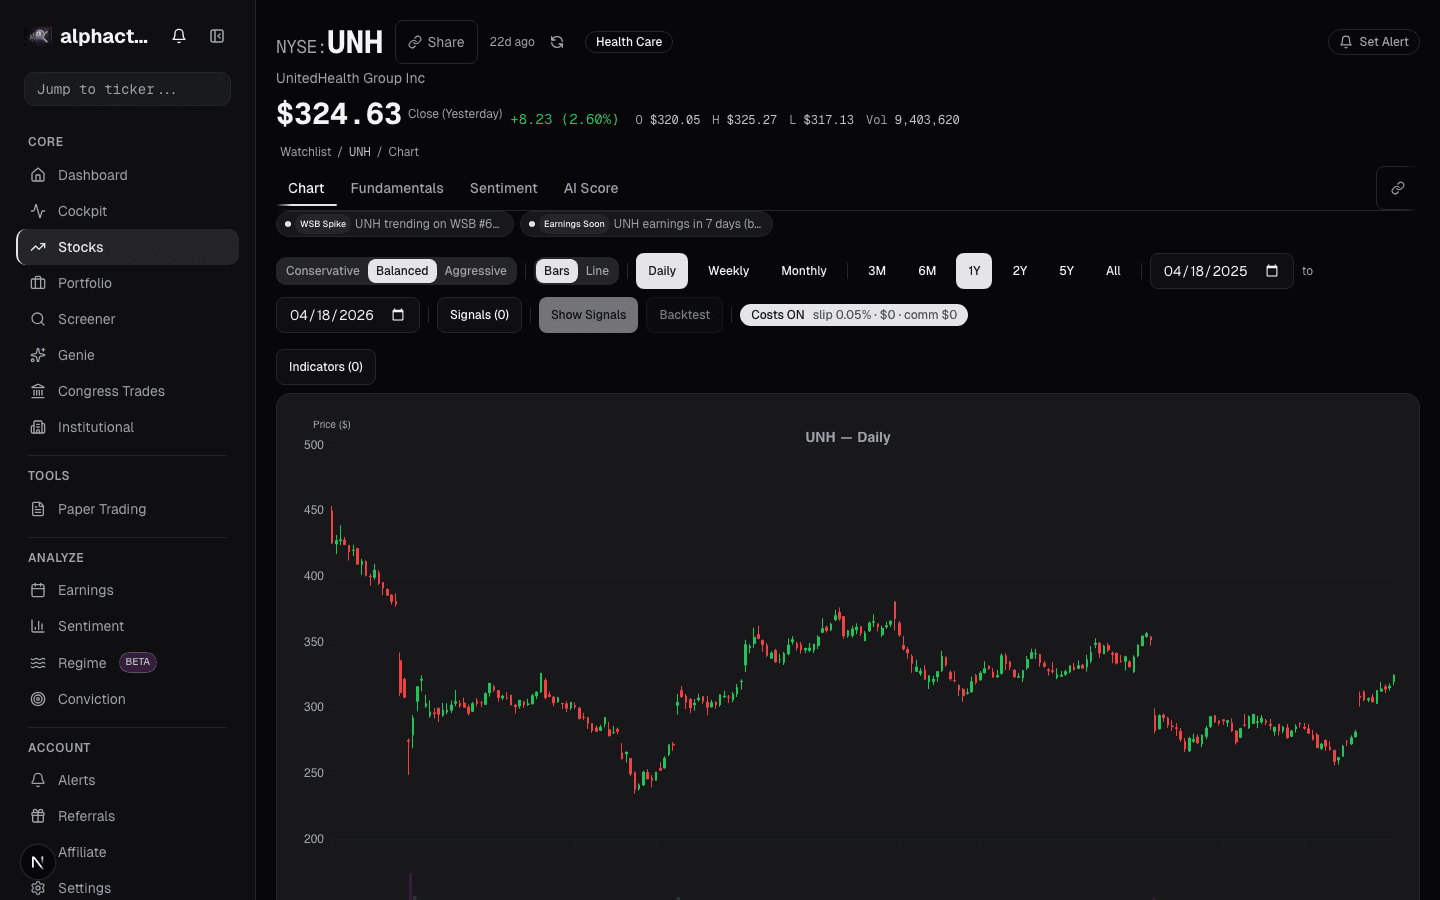The height and width of the screenshot is (900, 1440).
Task: Open the start date calendar picker
Action: click(x=1272, y=271)
